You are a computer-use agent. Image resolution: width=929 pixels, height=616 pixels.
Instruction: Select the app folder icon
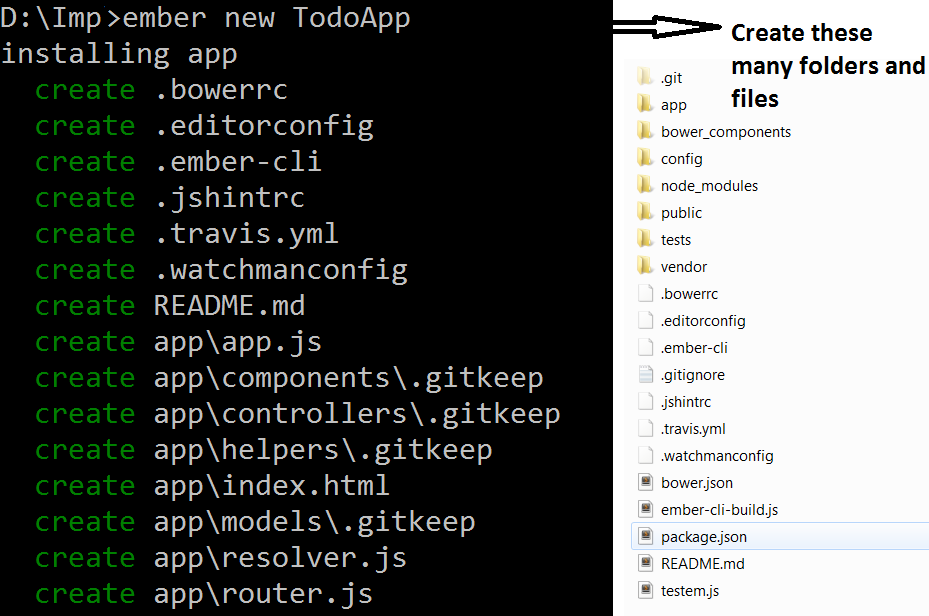click(645, 104)
